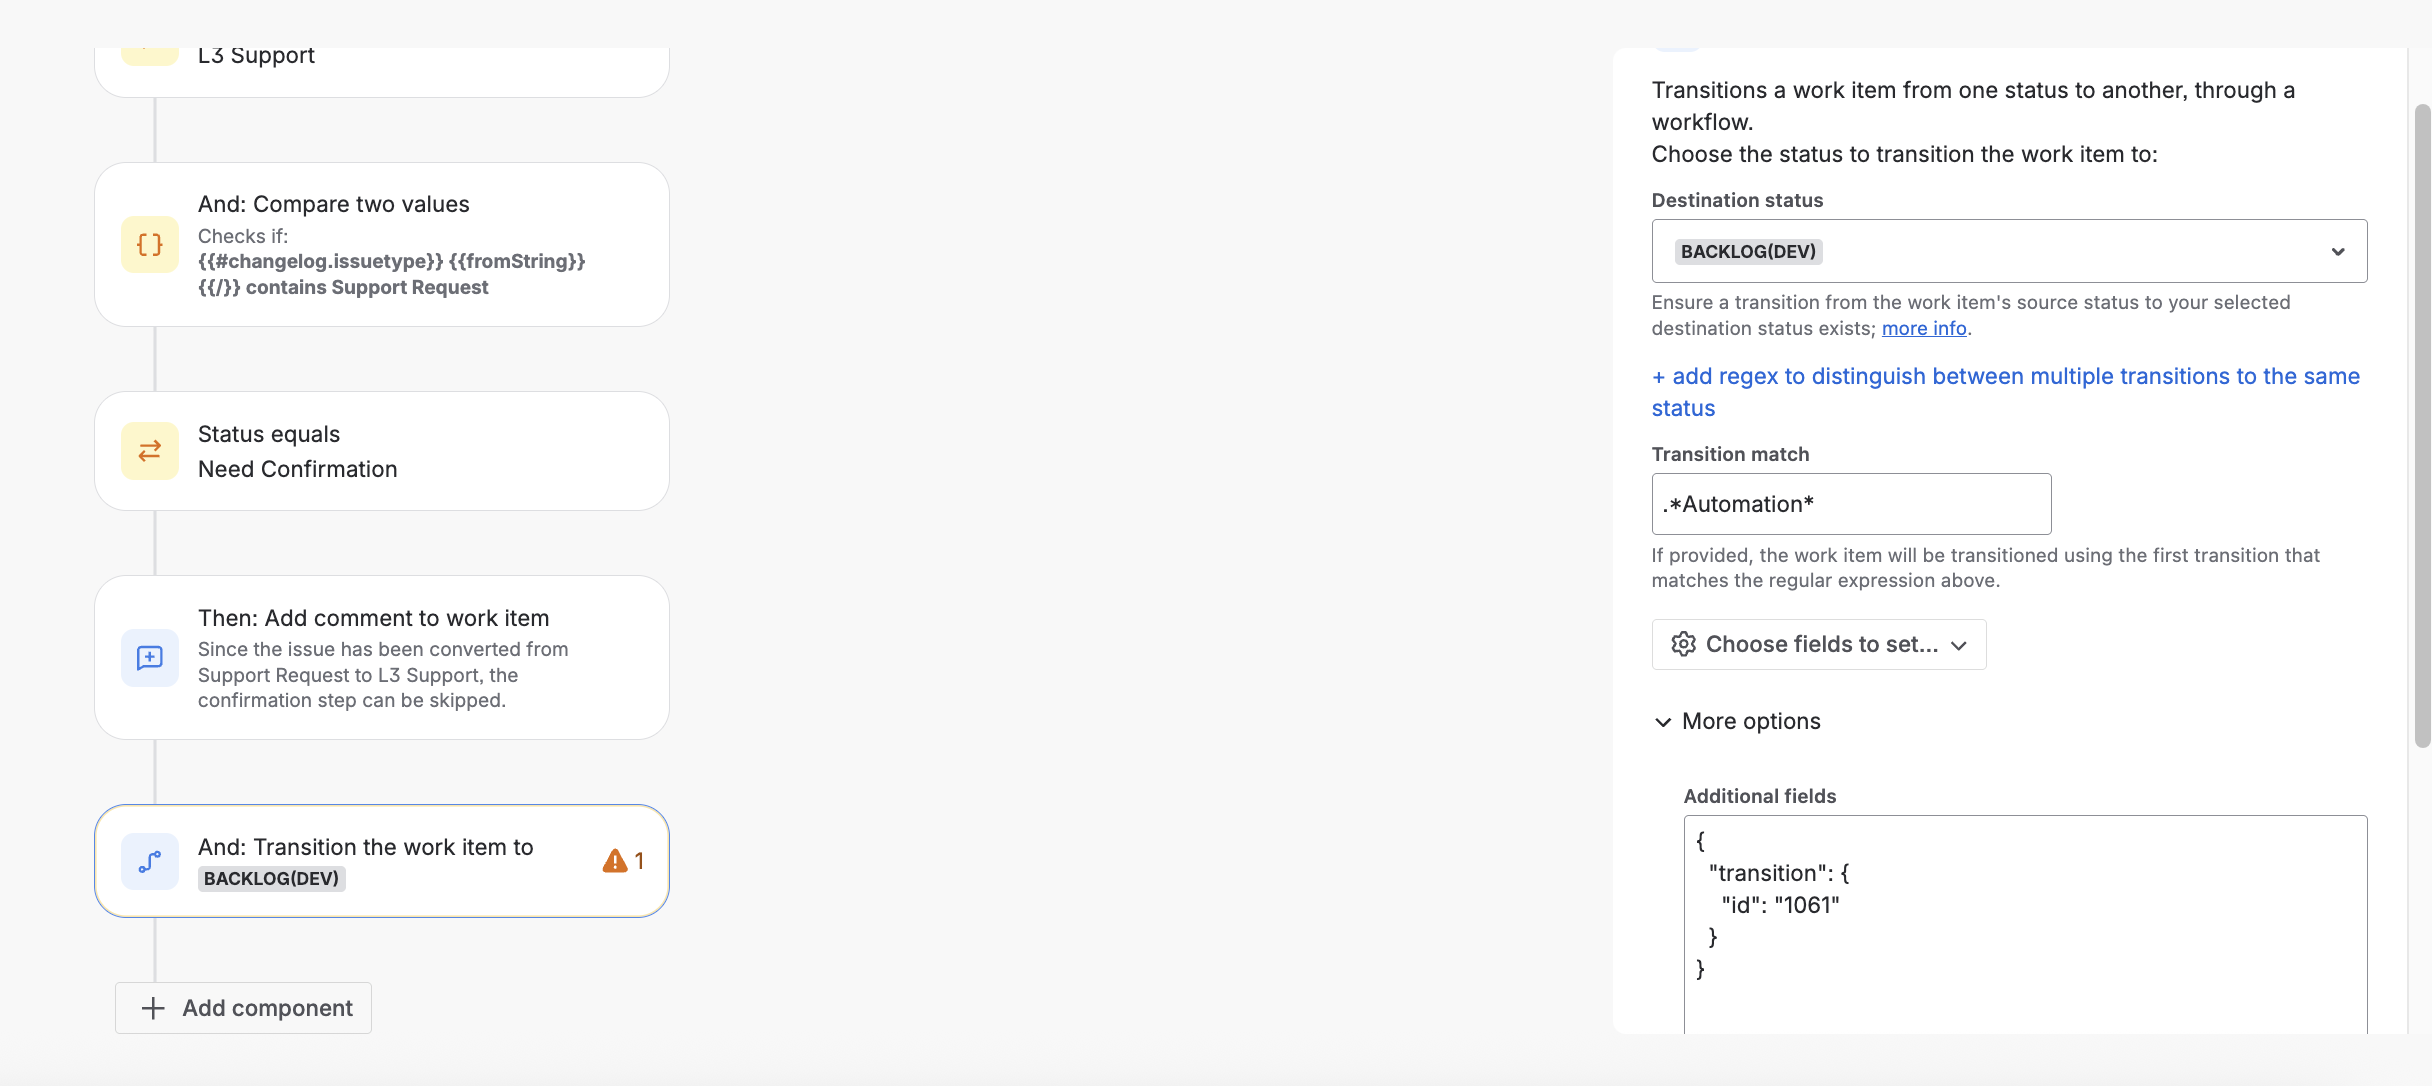The width and height of the screenshot is (2432, 1086).
Task: Select the And: Compare two values component
Action: (x=382, y=245)
